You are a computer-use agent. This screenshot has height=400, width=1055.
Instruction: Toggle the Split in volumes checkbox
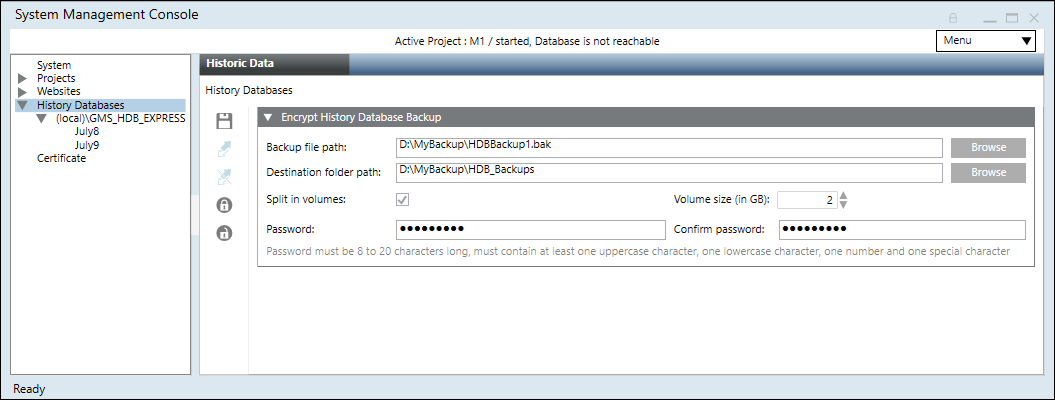[403, 200]
